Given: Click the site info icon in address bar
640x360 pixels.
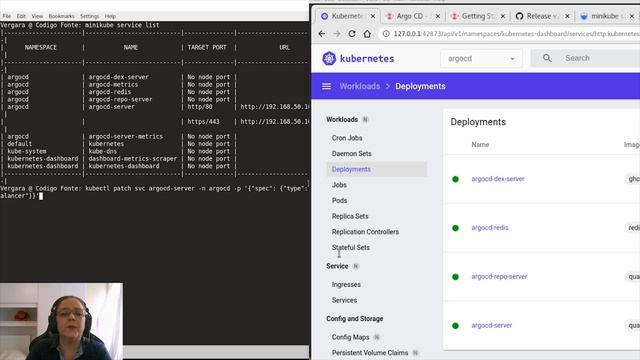Looking at the screenshot, I should [x=386, y=34].
